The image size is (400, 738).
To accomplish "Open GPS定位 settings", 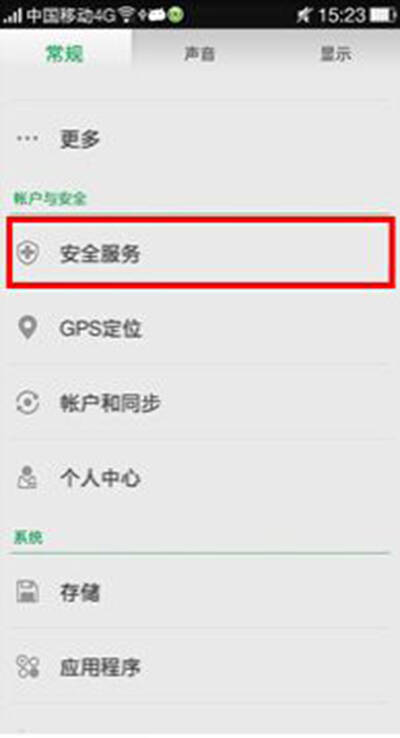I will (200, 328).
